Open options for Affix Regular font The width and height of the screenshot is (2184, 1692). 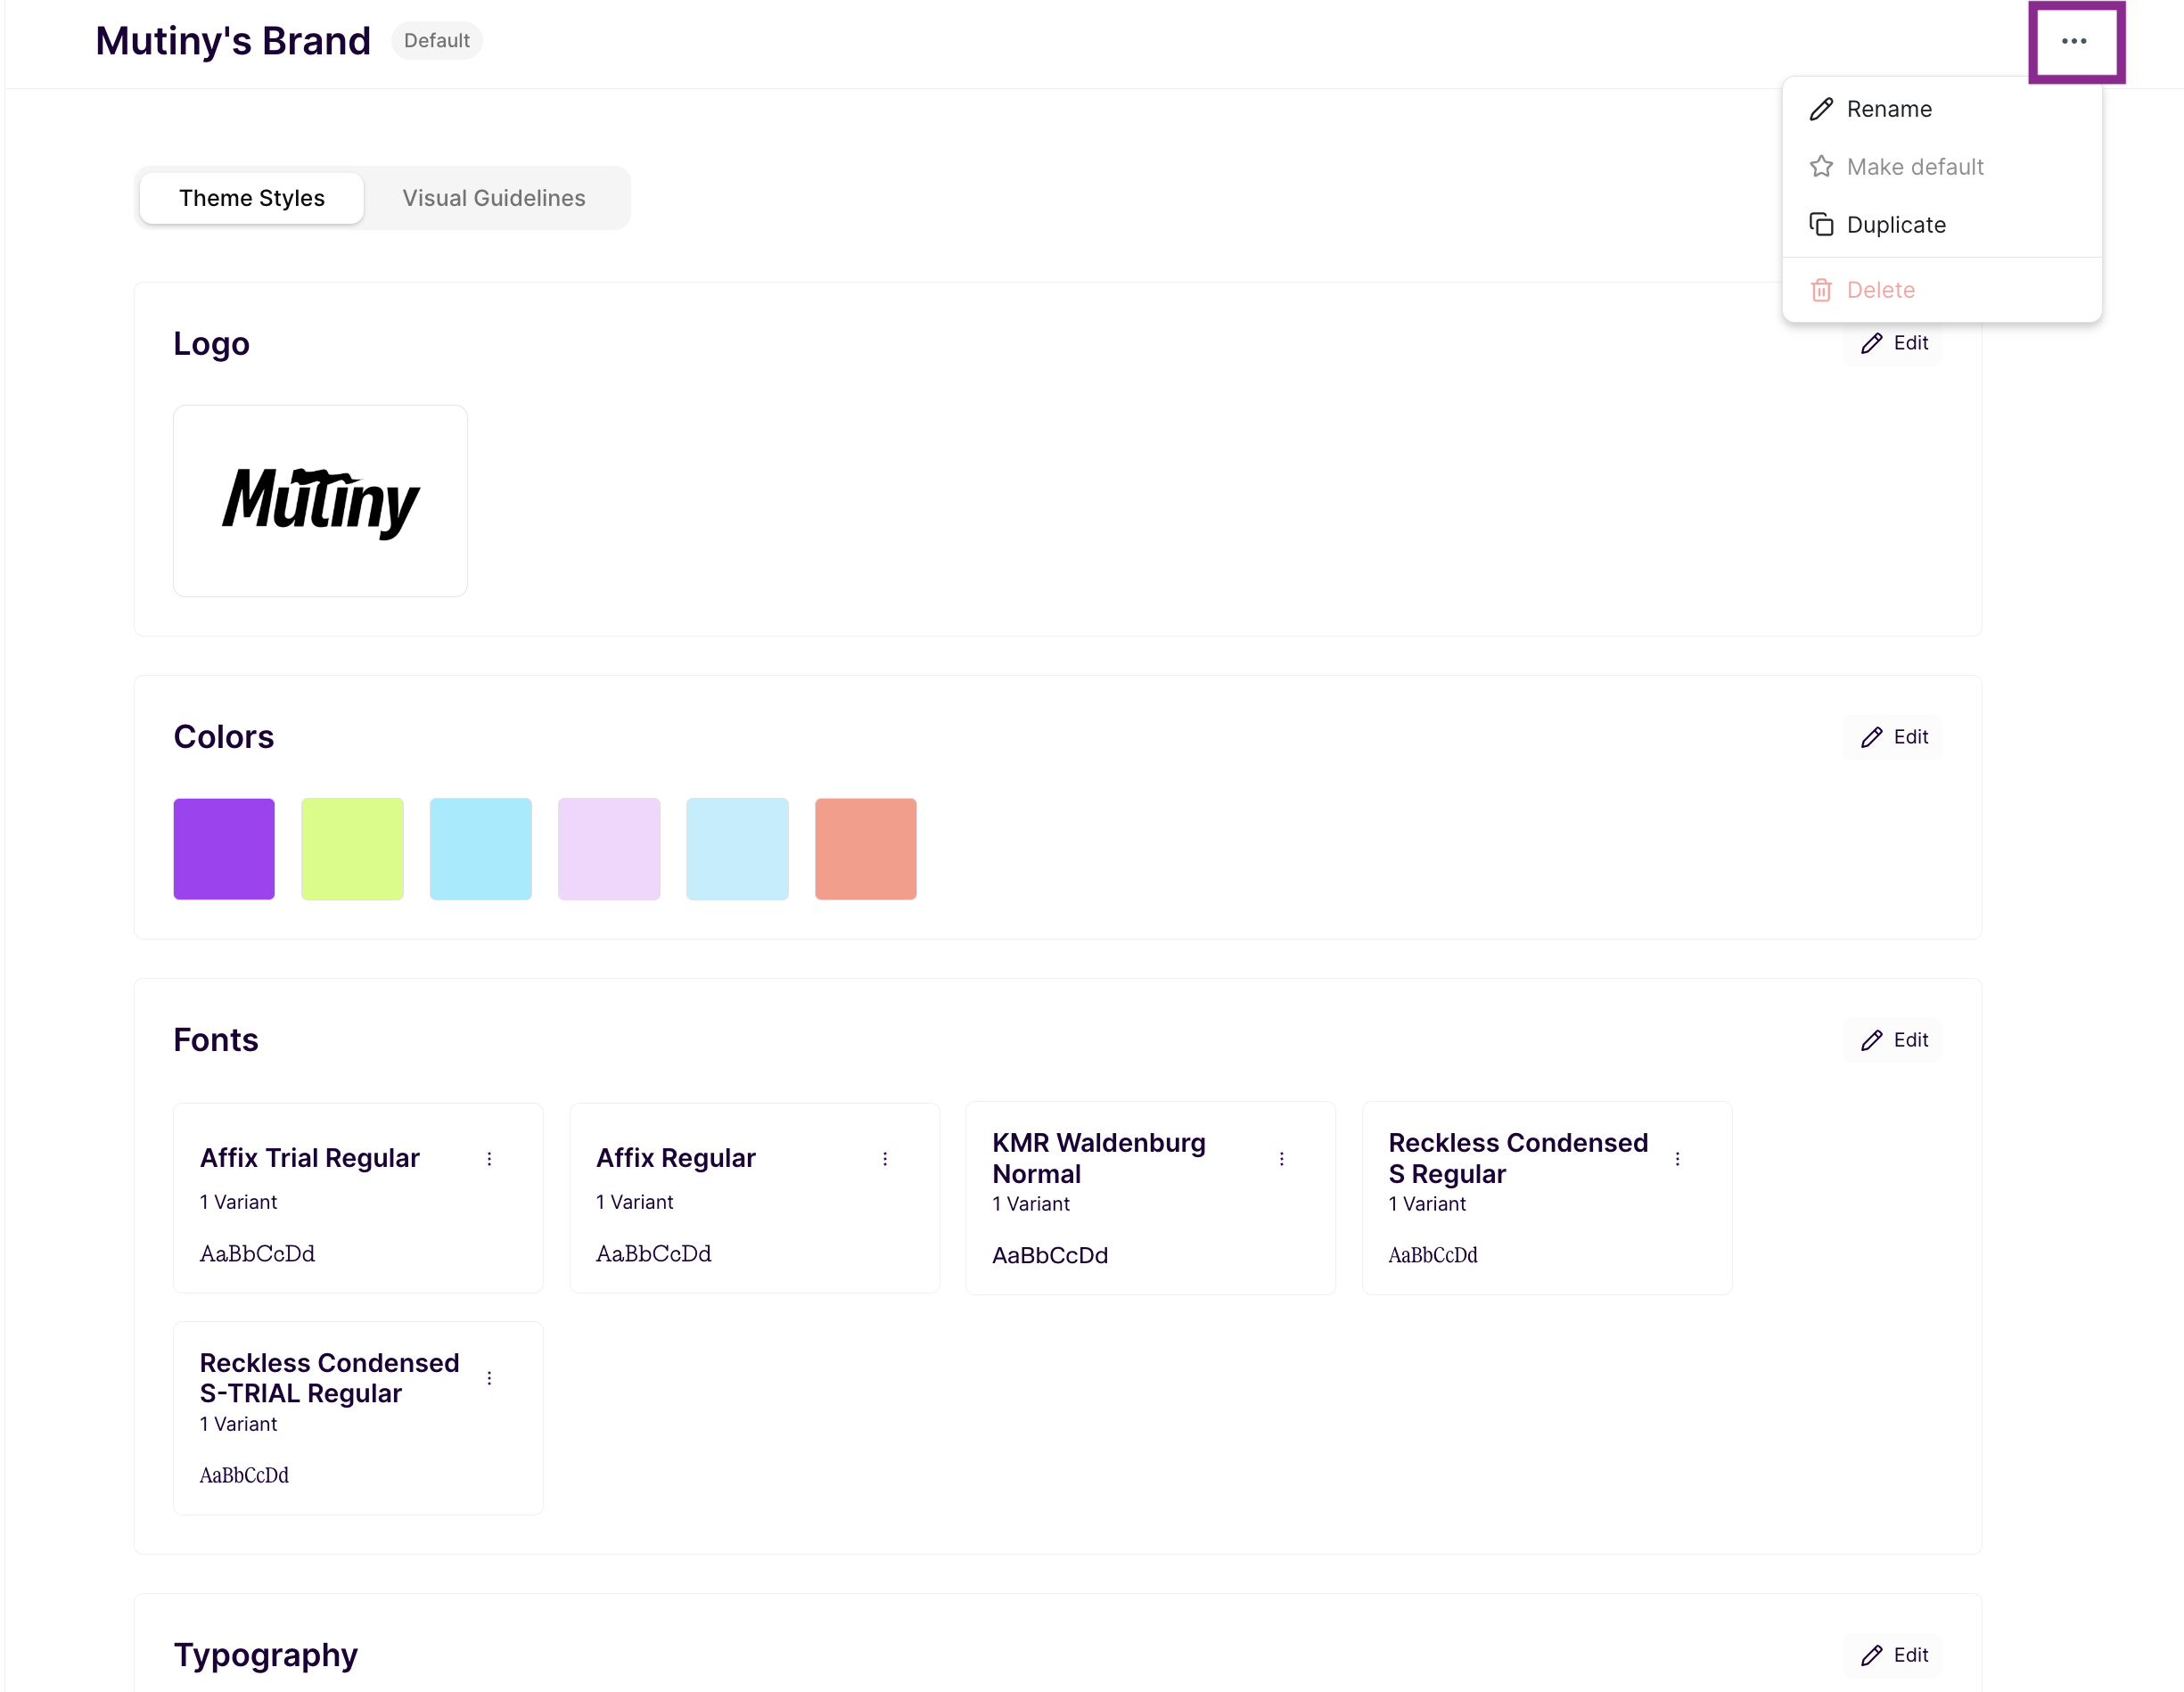pos(885,1159)
